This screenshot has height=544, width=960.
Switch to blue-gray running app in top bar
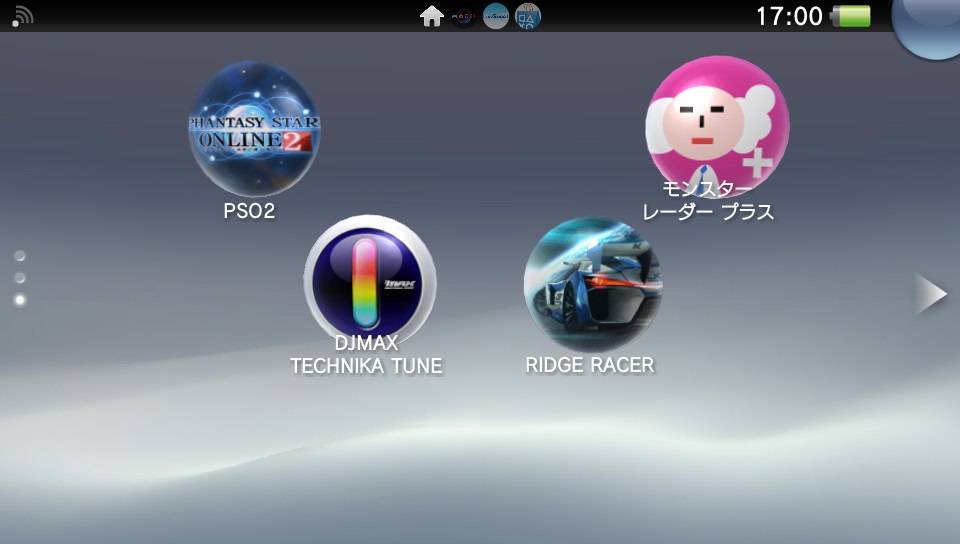coord(495,17)
